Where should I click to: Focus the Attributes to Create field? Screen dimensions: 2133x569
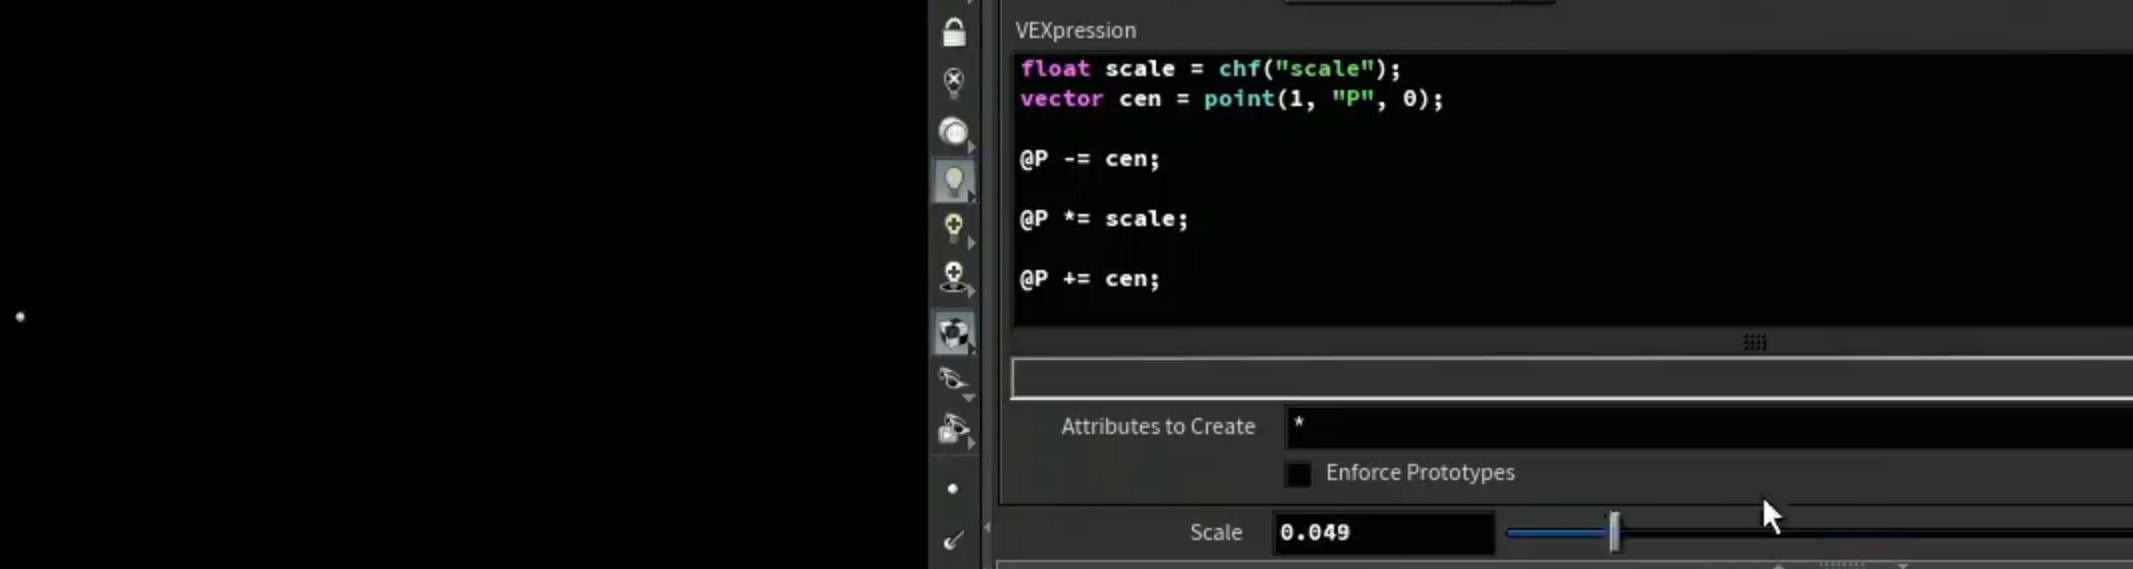1708,427
